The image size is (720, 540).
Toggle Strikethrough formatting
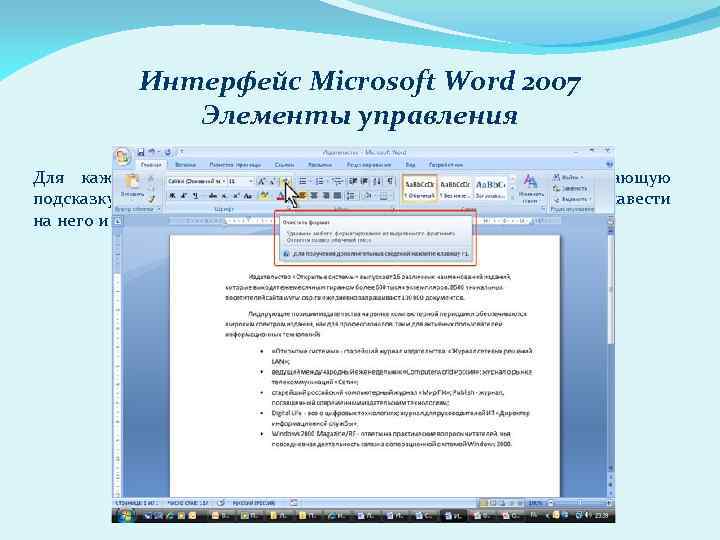point(213,196)
